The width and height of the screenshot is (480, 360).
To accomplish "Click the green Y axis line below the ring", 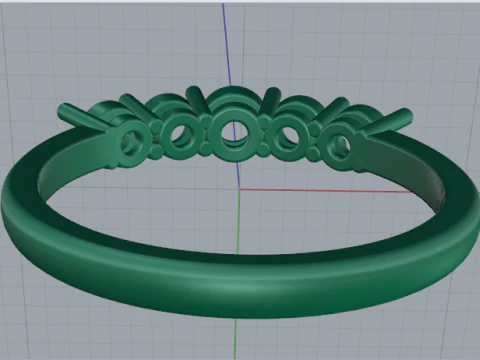I will tap(235, 338).
